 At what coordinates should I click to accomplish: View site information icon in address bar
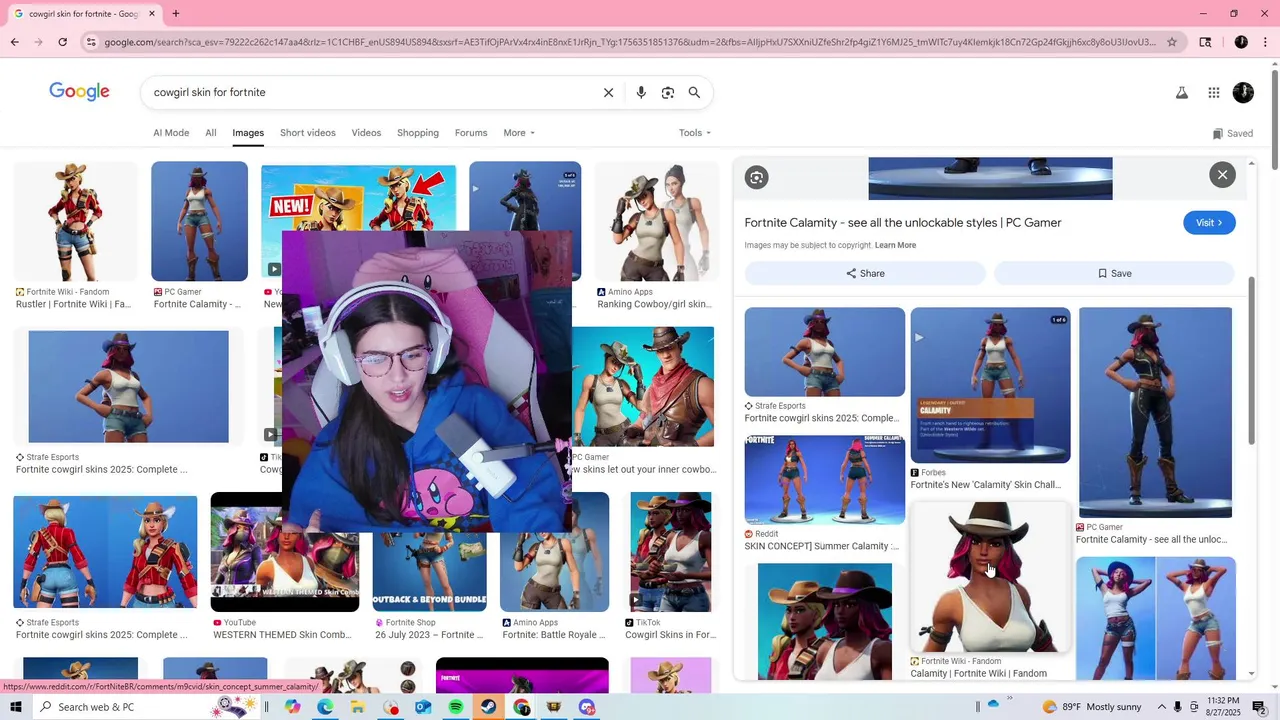coord(91,42)
